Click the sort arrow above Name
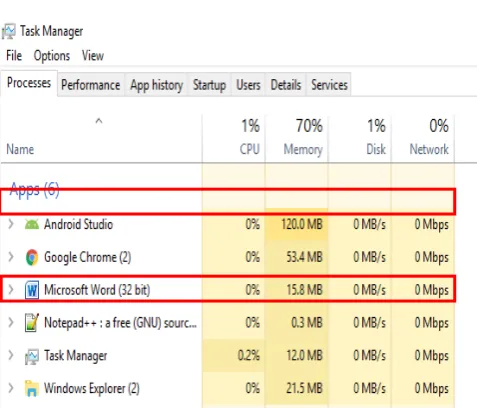The image size is (477, 408). 99,121
